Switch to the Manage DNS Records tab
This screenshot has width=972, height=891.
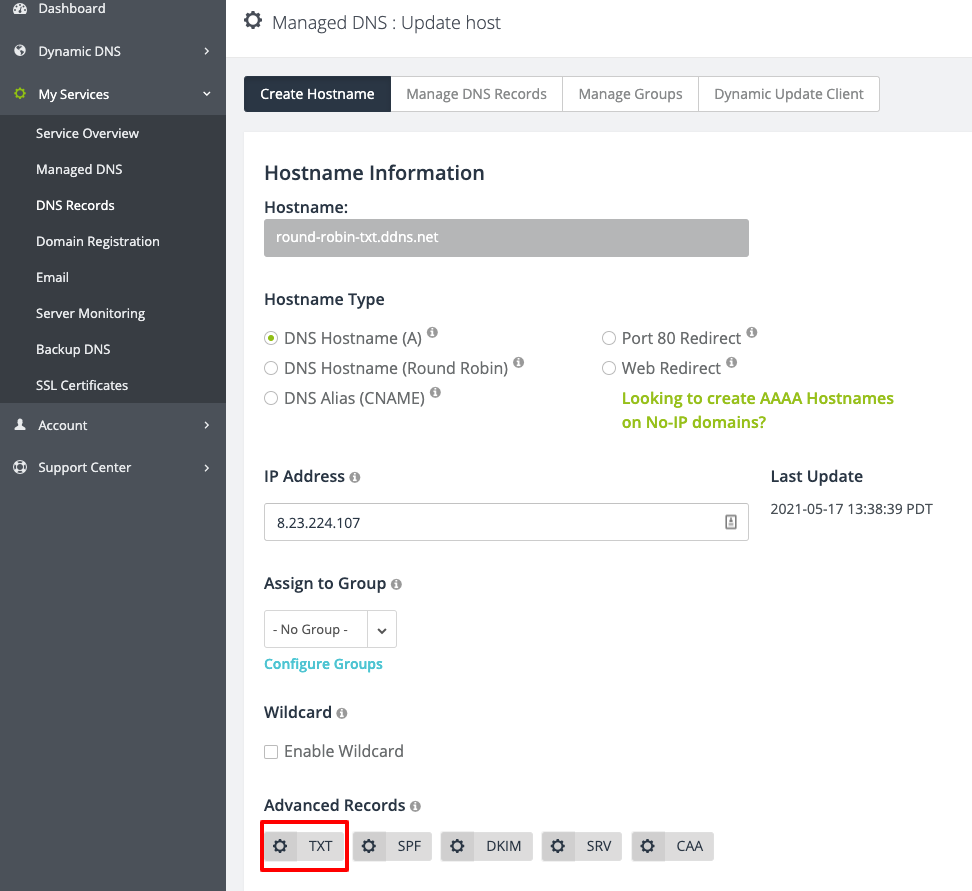(477, 94)
